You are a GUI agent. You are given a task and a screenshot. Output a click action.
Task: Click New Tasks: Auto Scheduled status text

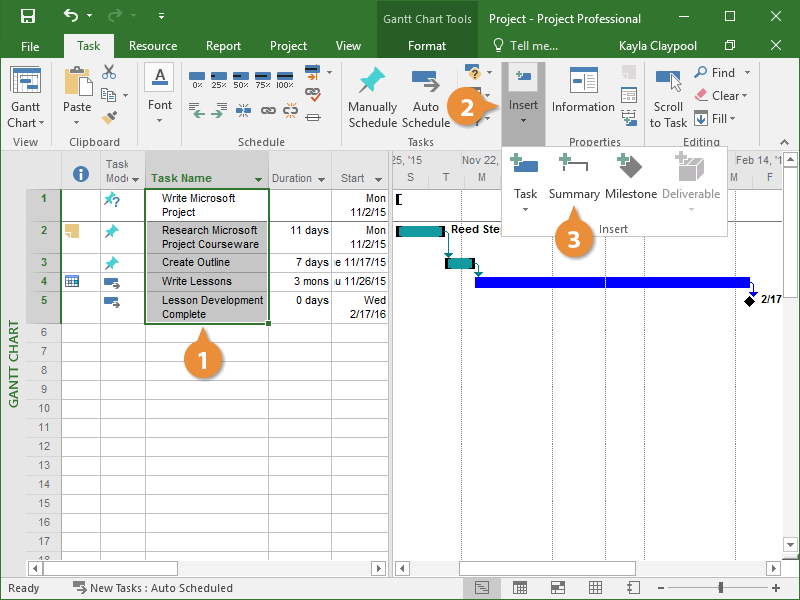[160, 588]
